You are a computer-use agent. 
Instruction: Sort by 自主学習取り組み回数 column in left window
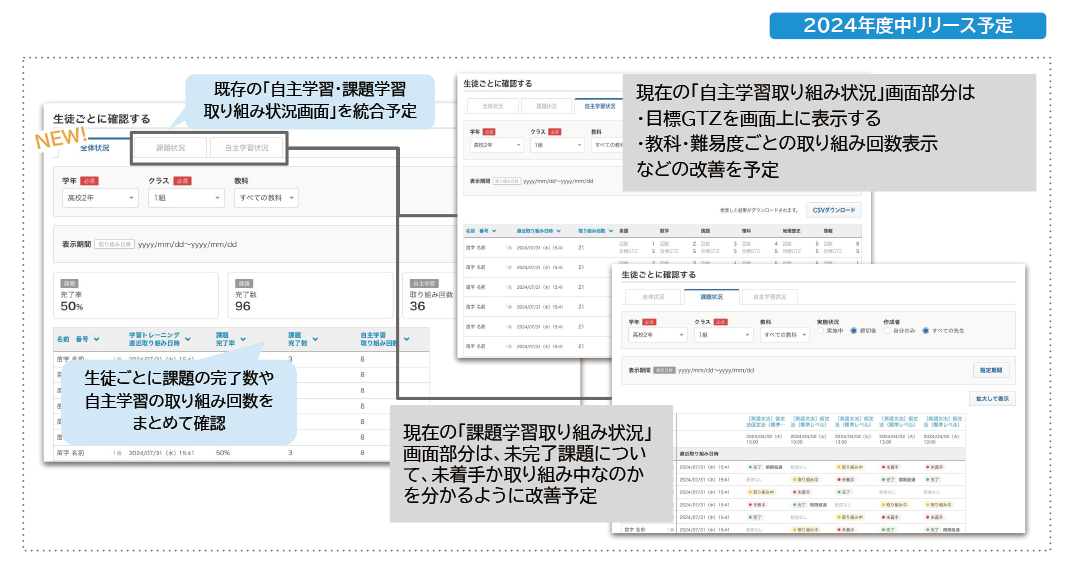[384, 339]
